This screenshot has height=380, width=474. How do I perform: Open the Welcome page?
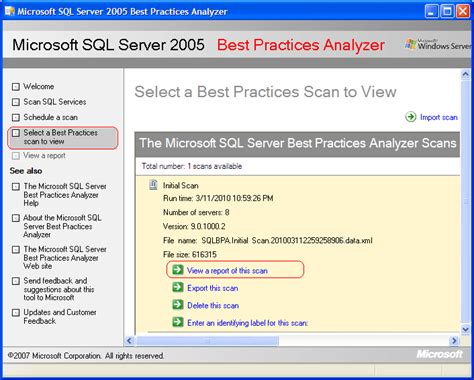click(38, 86)
